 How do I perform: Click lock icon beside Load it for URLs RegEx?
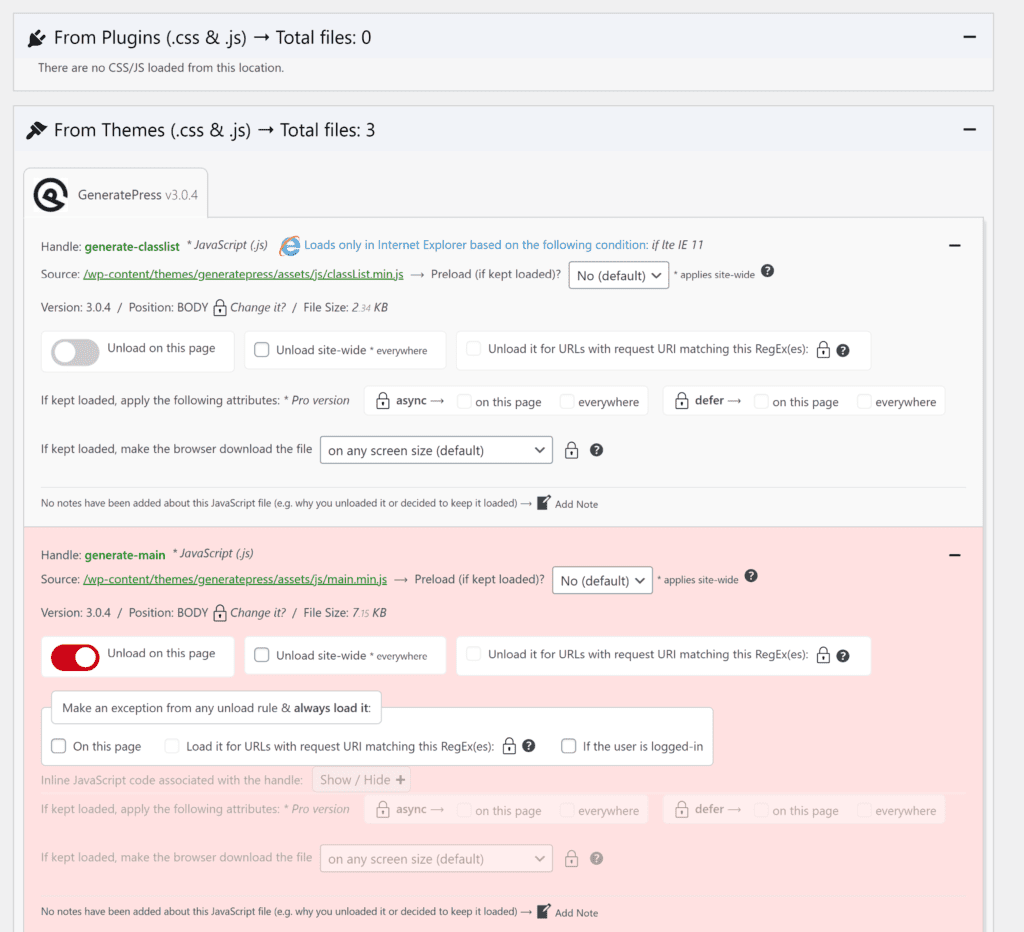pos(509,746)
